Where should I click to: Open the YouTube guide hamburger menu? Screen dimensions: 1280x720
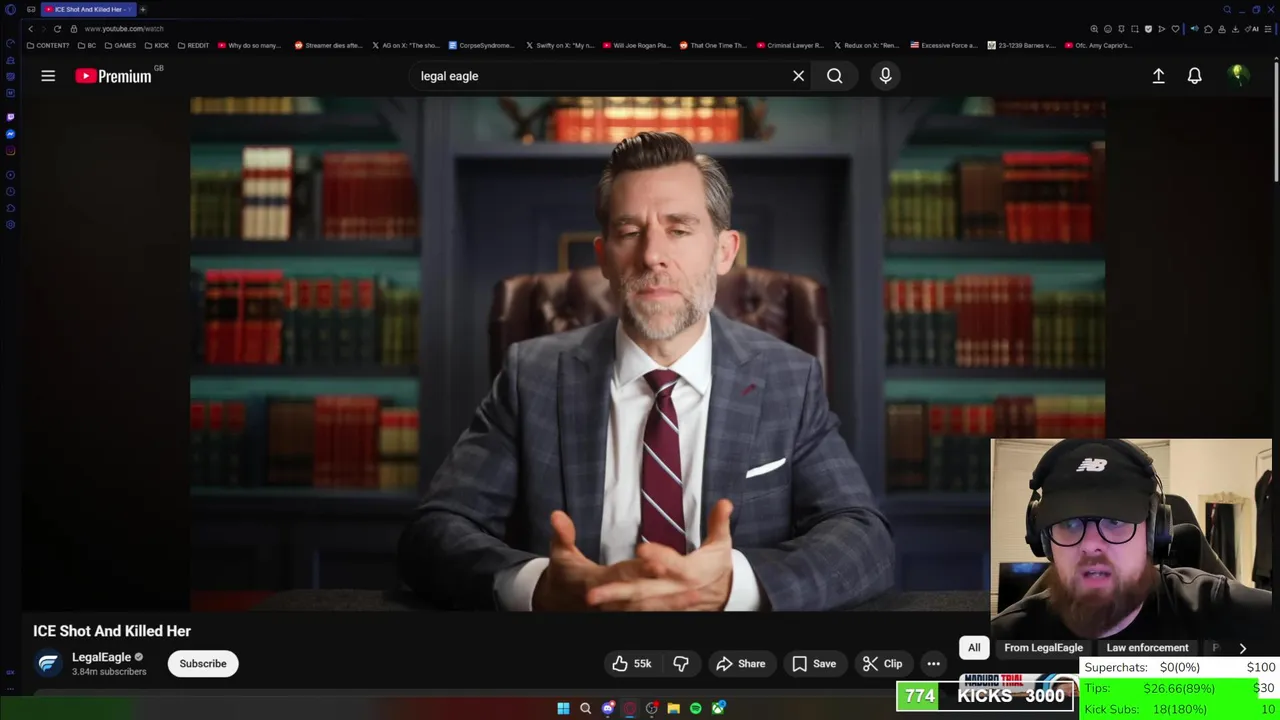coord(48,76)
